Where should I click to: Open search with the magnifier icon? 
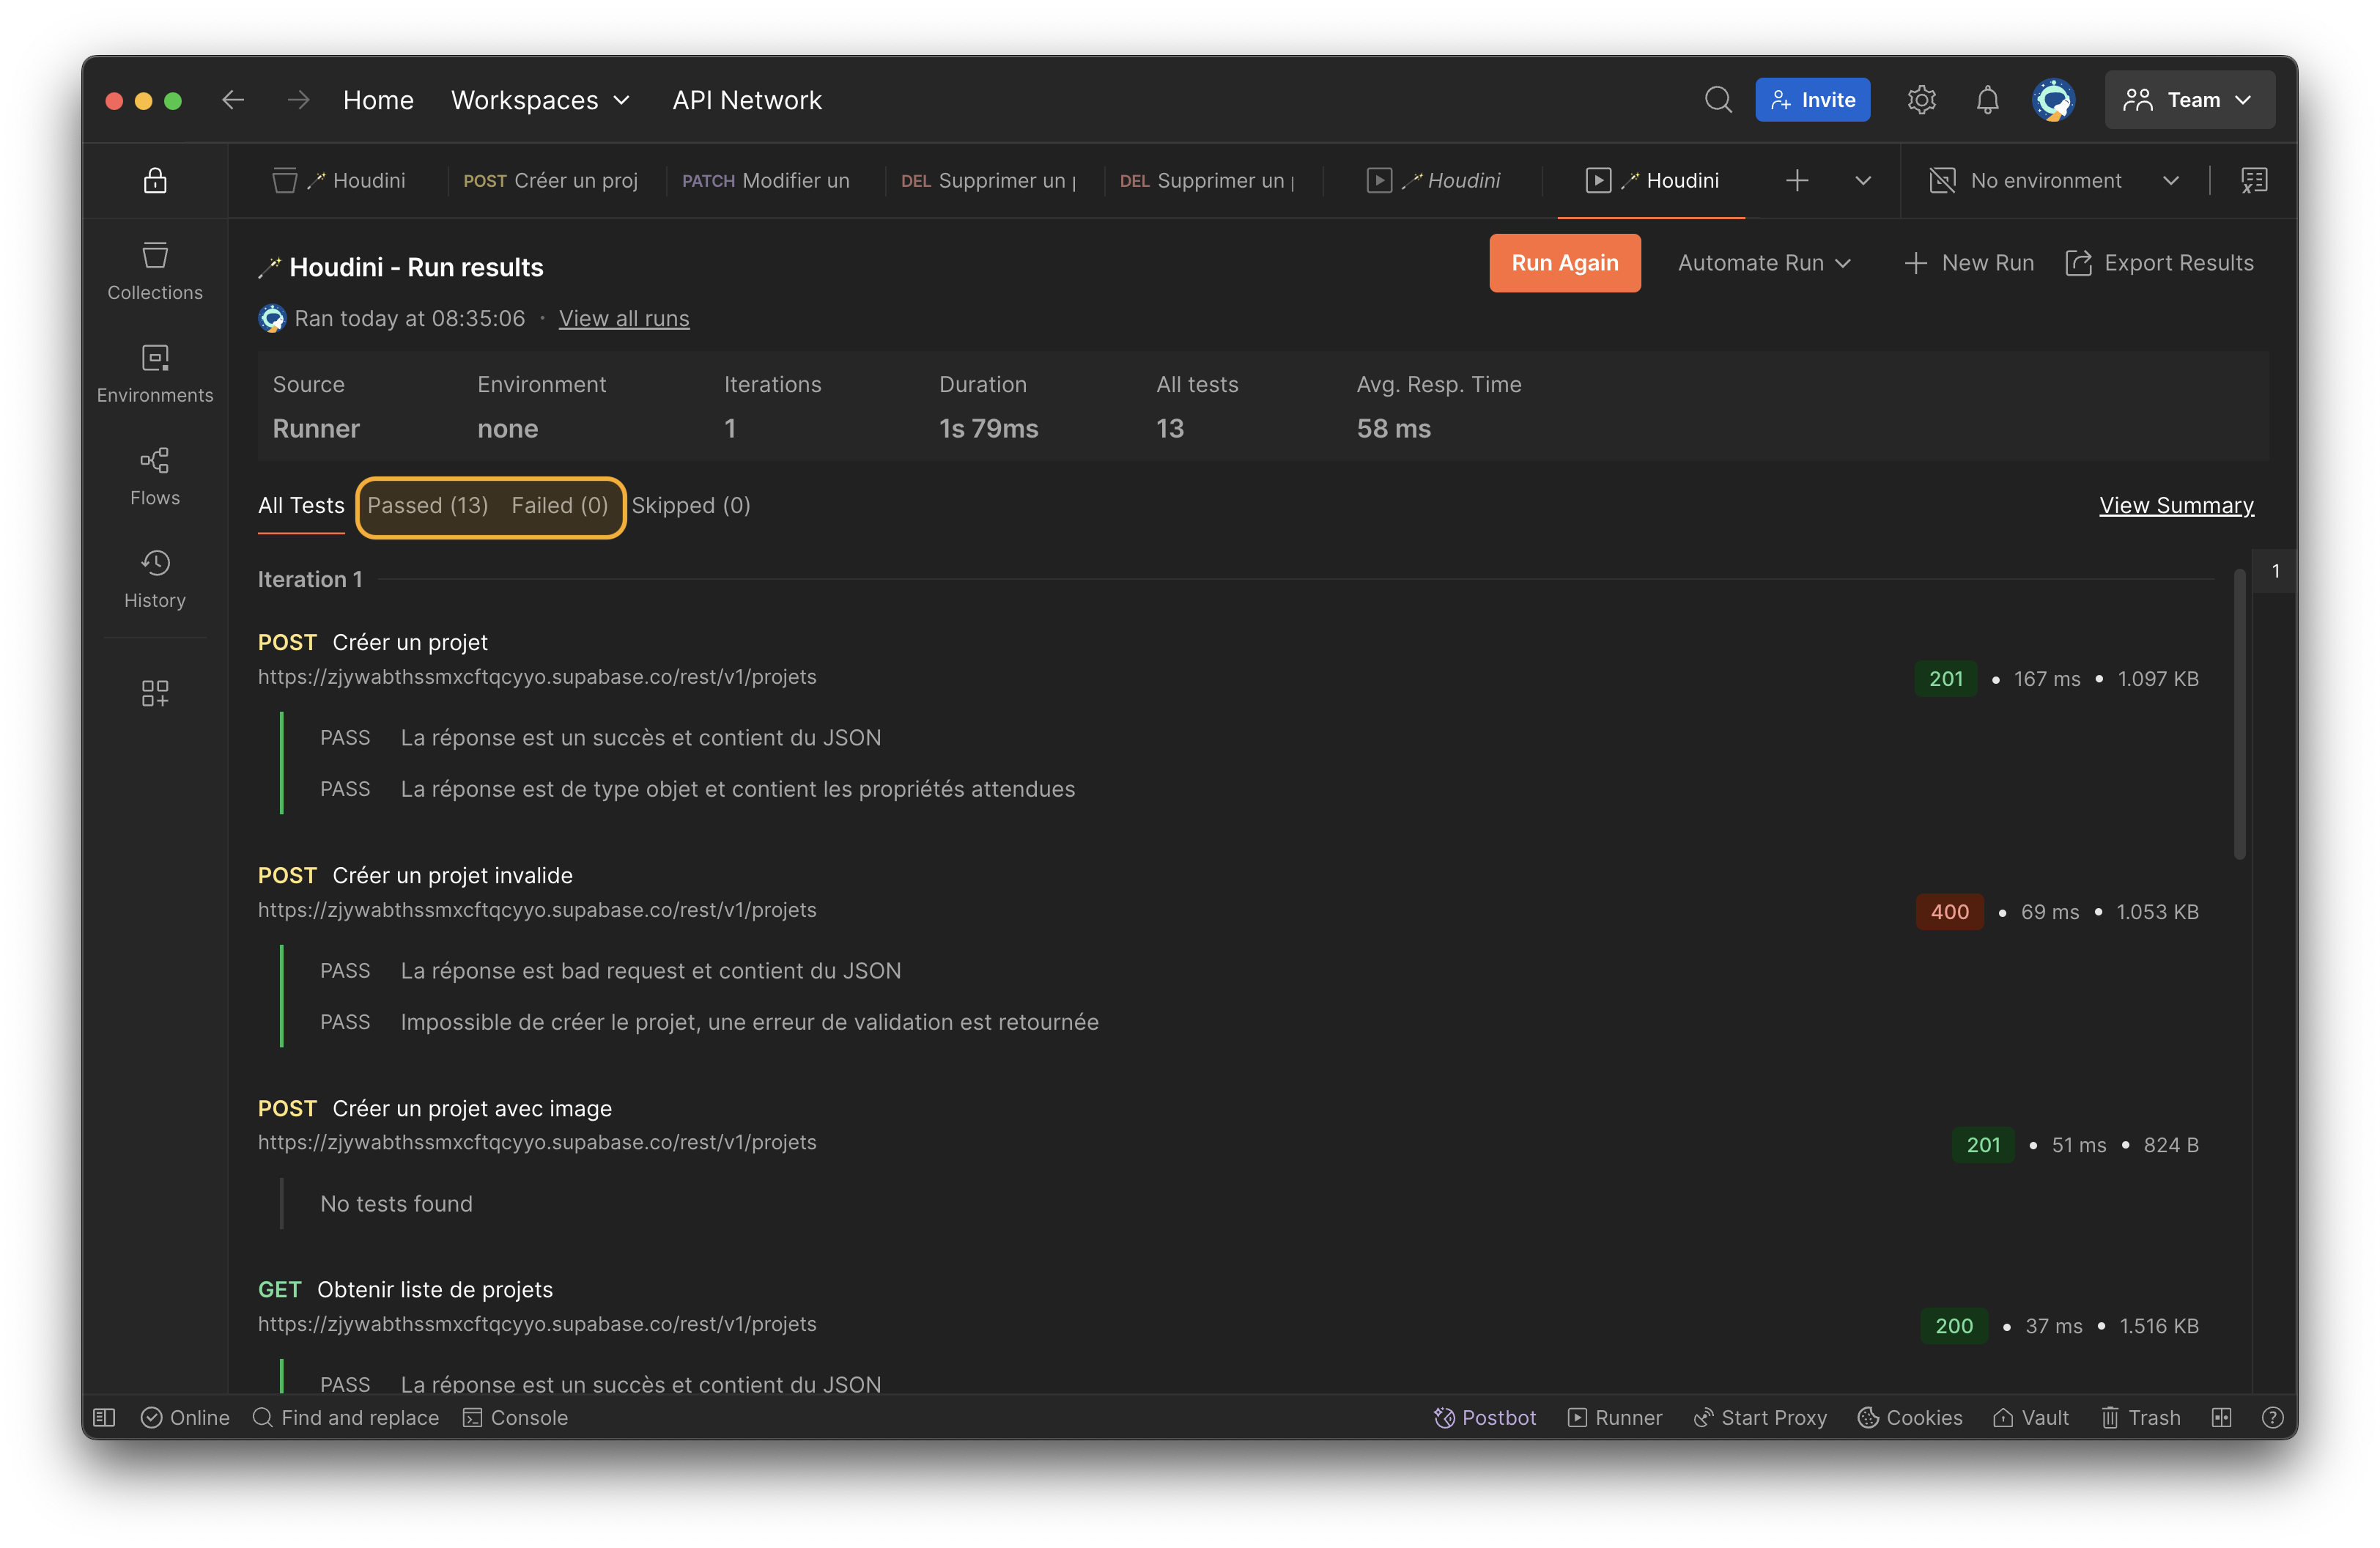point(1718,100)
